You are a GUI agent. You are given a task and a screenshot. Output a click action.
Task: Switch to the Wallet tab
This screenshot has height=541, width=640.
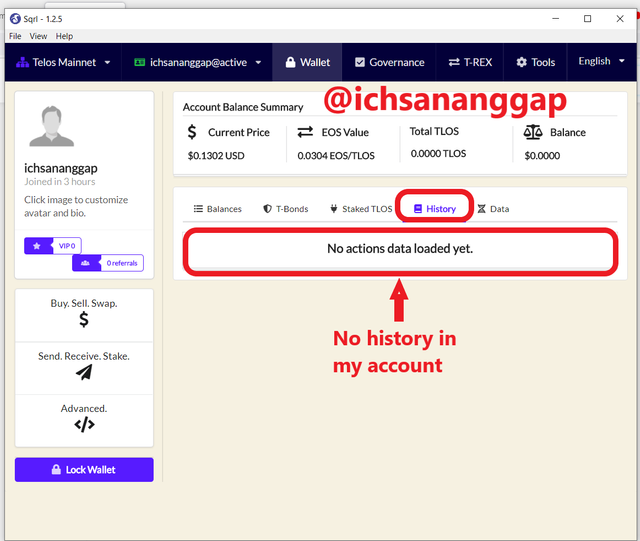(x=307, y=62)
